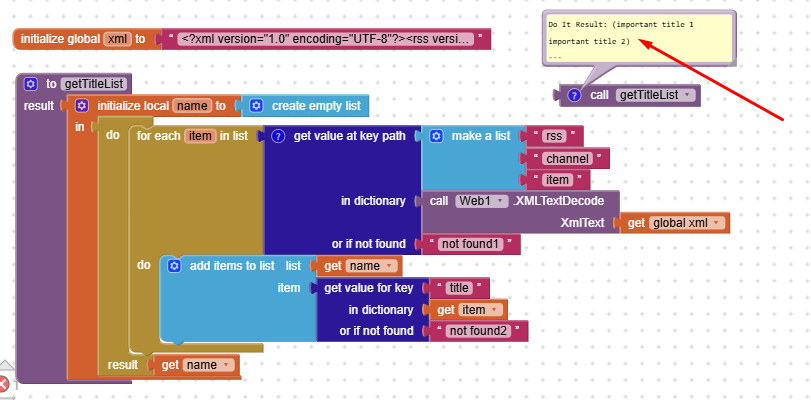Image resolution: width=811 pixels, height=400 pixels.
Task: Edit the global variable name xml
Action: [x=117, y=39]
